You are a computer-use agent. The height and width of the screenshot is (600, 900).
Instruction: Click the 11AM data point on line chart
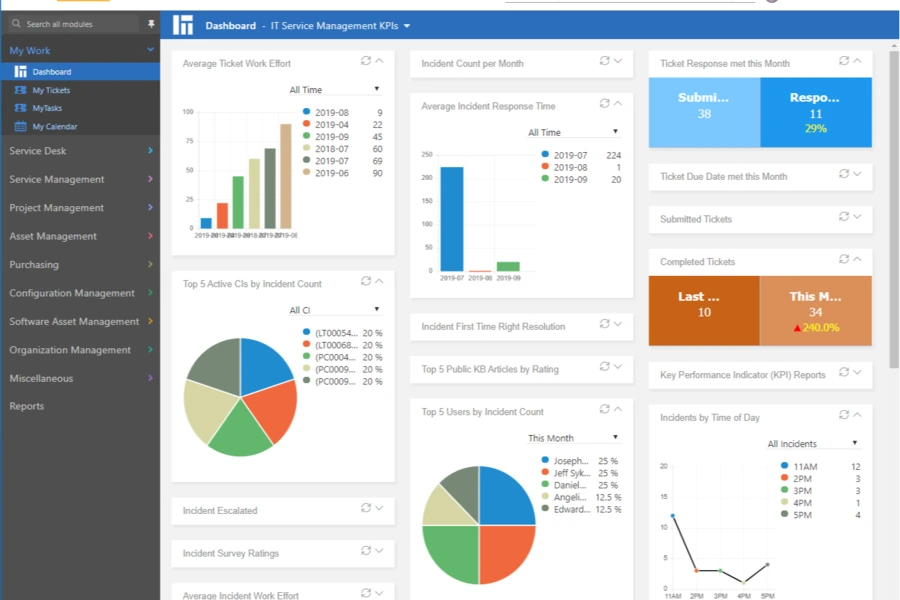coord(673,516)
